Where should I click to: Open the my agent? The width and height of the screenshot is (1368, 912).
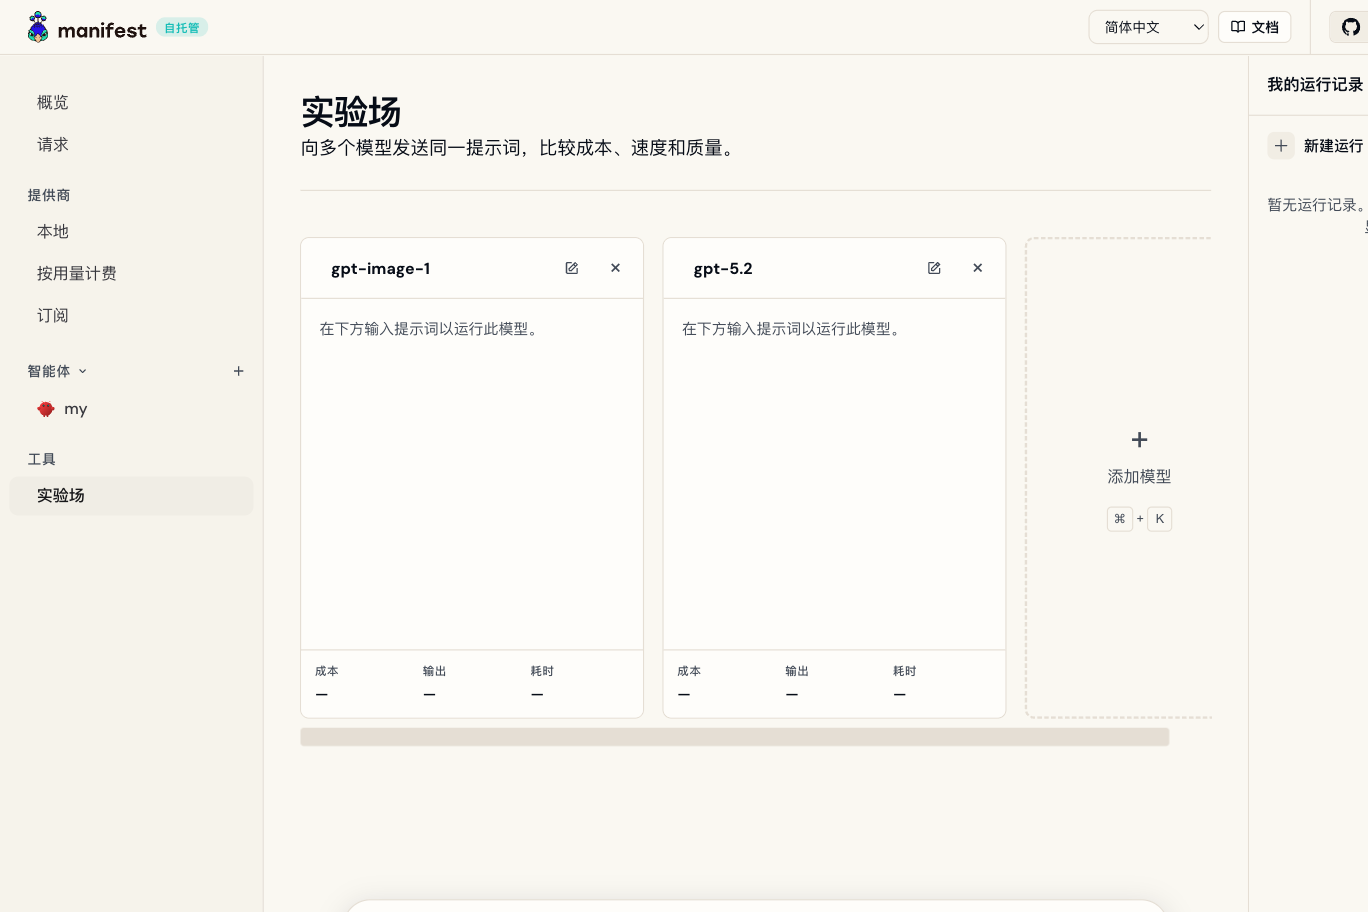(x=131, y=409)
